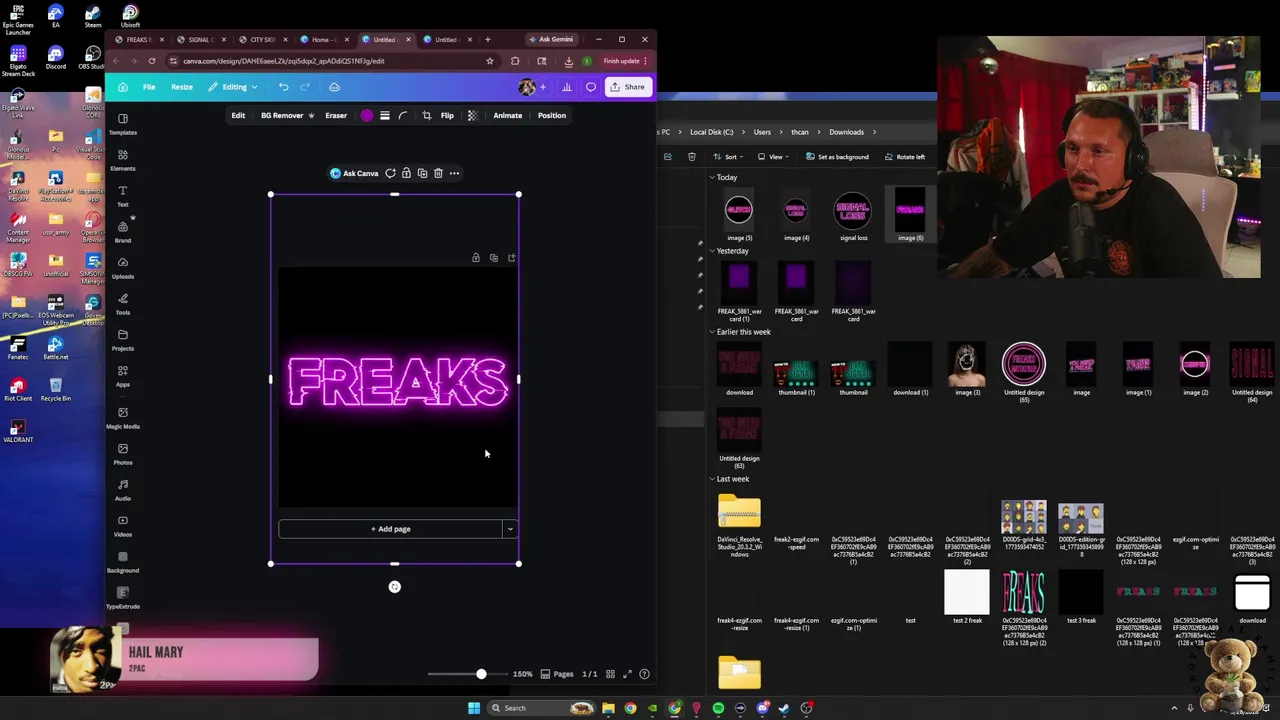Open the Sort dropdown in File Explorer
1280x720 pixels.
731,157
